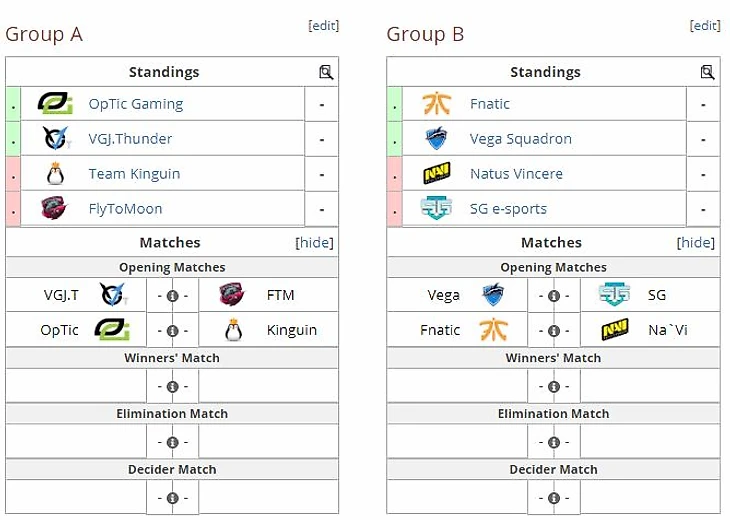The height and width of the screenshot is (520, 730).
Task: Click the FlyToMoon logo in Group A standings
Action: pos(54,209)
